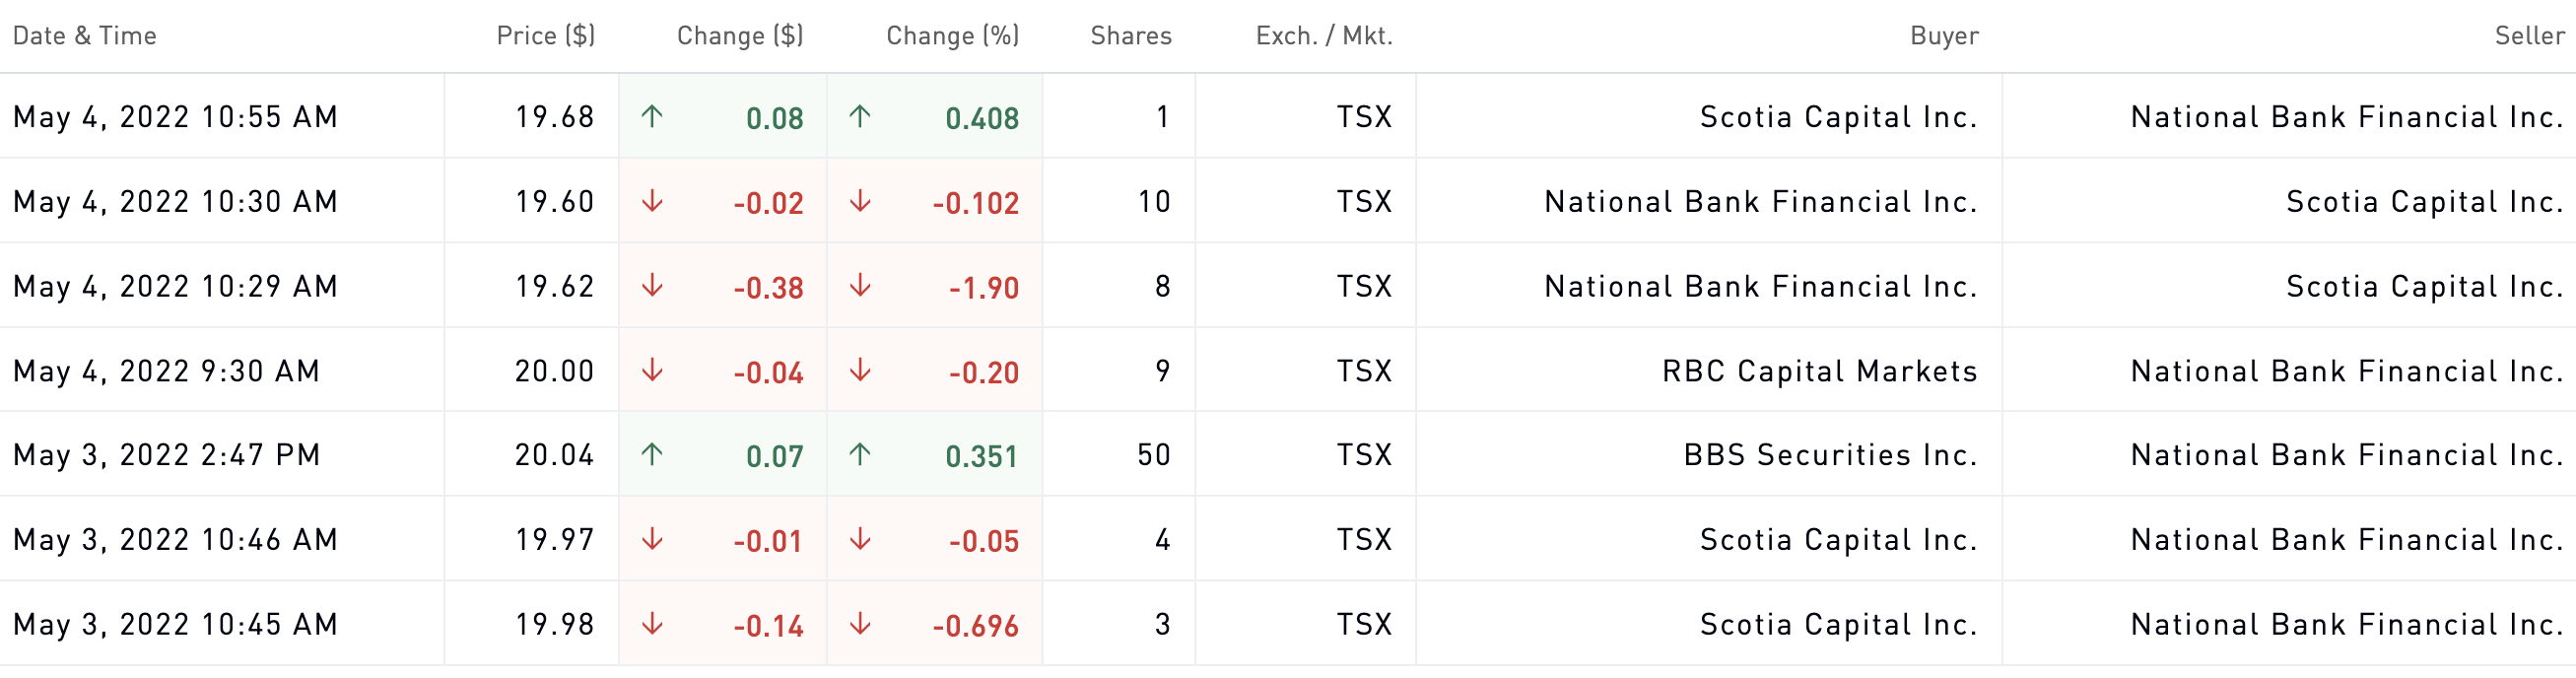Click green up arrow beside 0.408 percent
2576x678 pixels.
(x=860, y=117)
